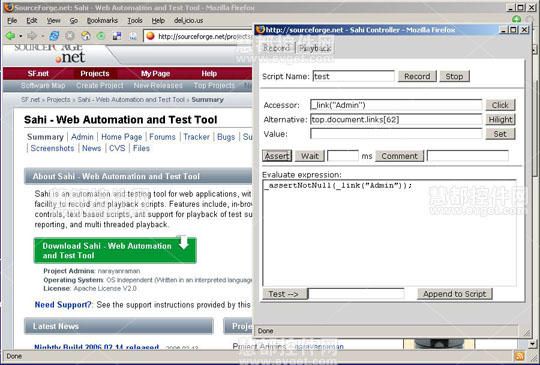Click the Admin link on project page
Screen dimensions: 540x365
point(82,137)
